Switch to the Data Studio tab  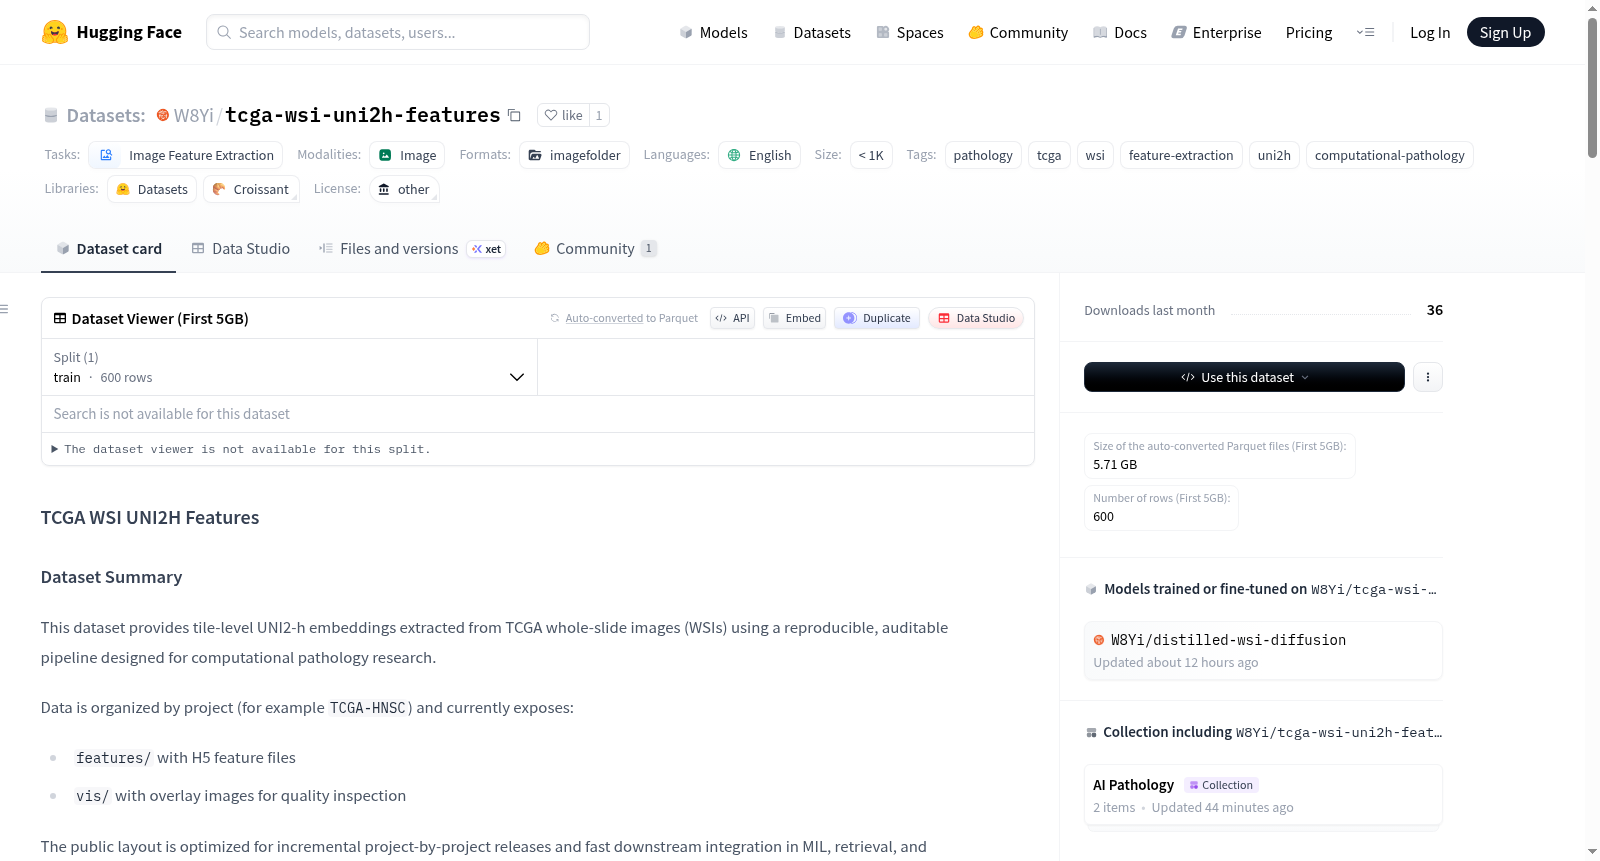point(240,249)
